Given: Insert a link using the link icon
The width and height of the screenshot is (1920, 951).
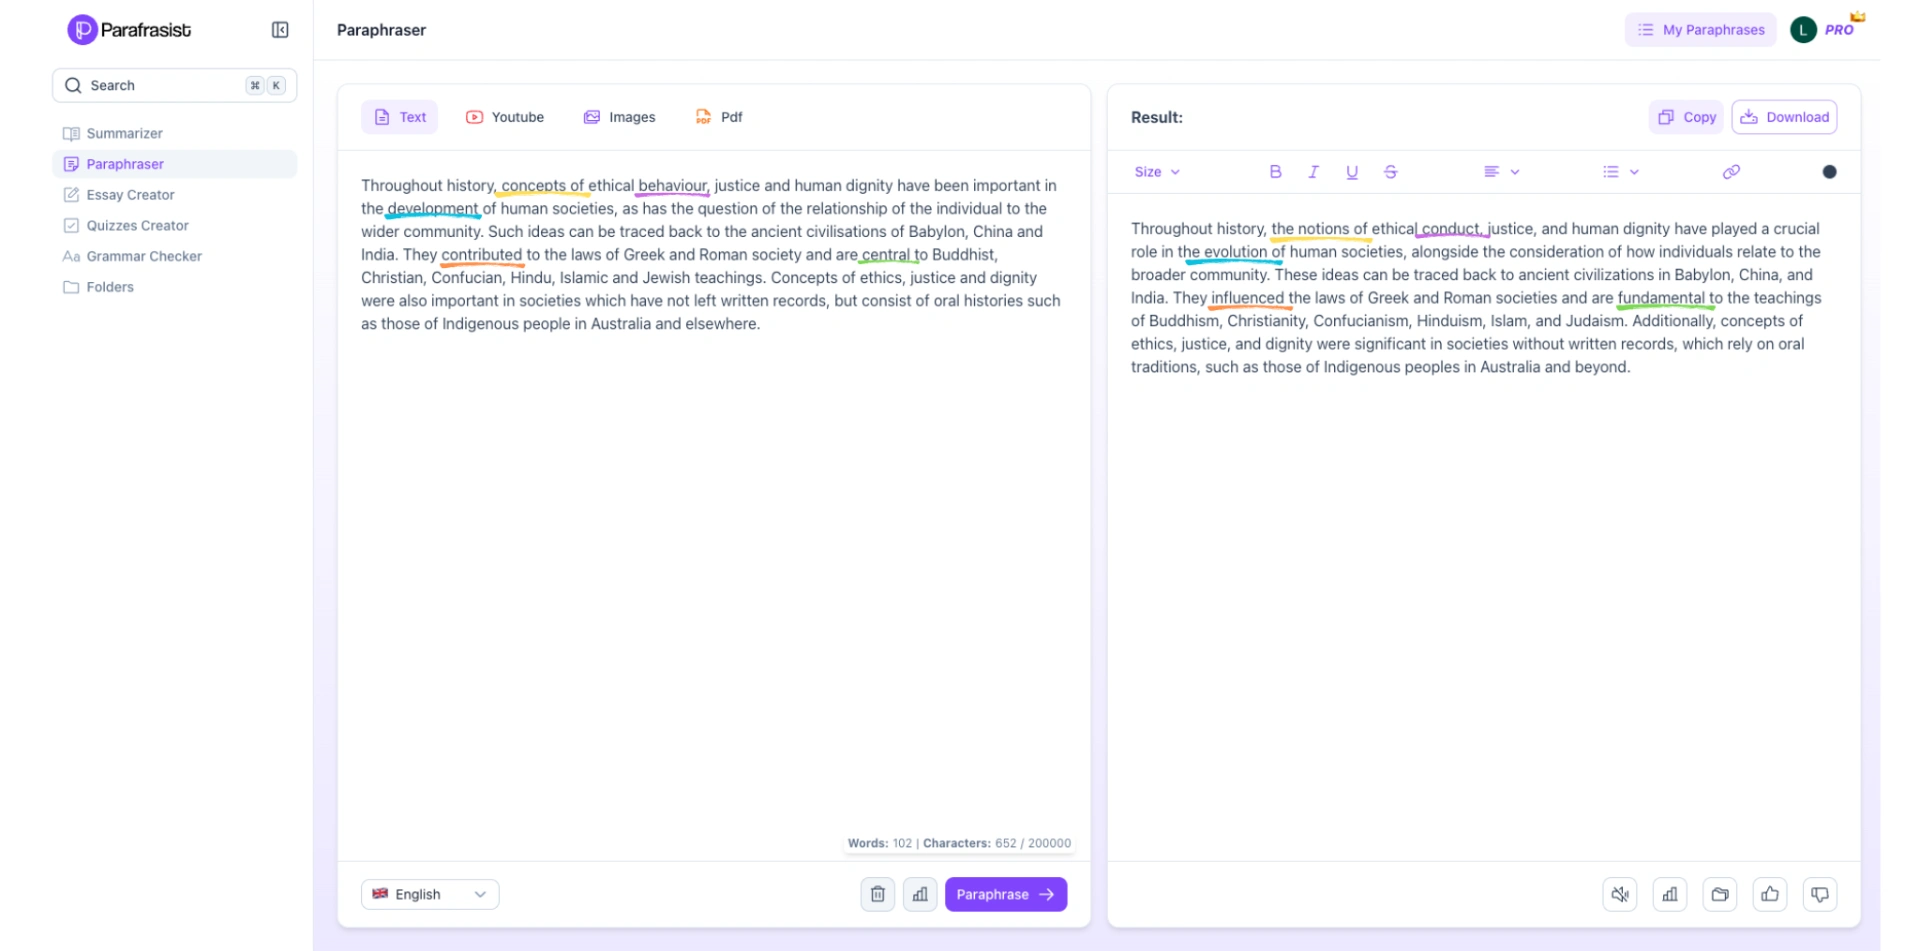Looking at the screenshot, I should pyautogui.click(x=1731, y=172).
